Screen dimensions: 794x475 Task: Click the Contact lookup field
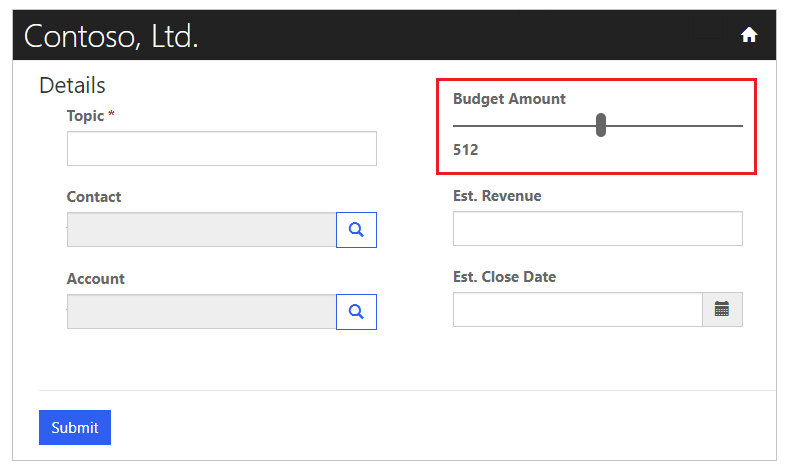[201, 230]
